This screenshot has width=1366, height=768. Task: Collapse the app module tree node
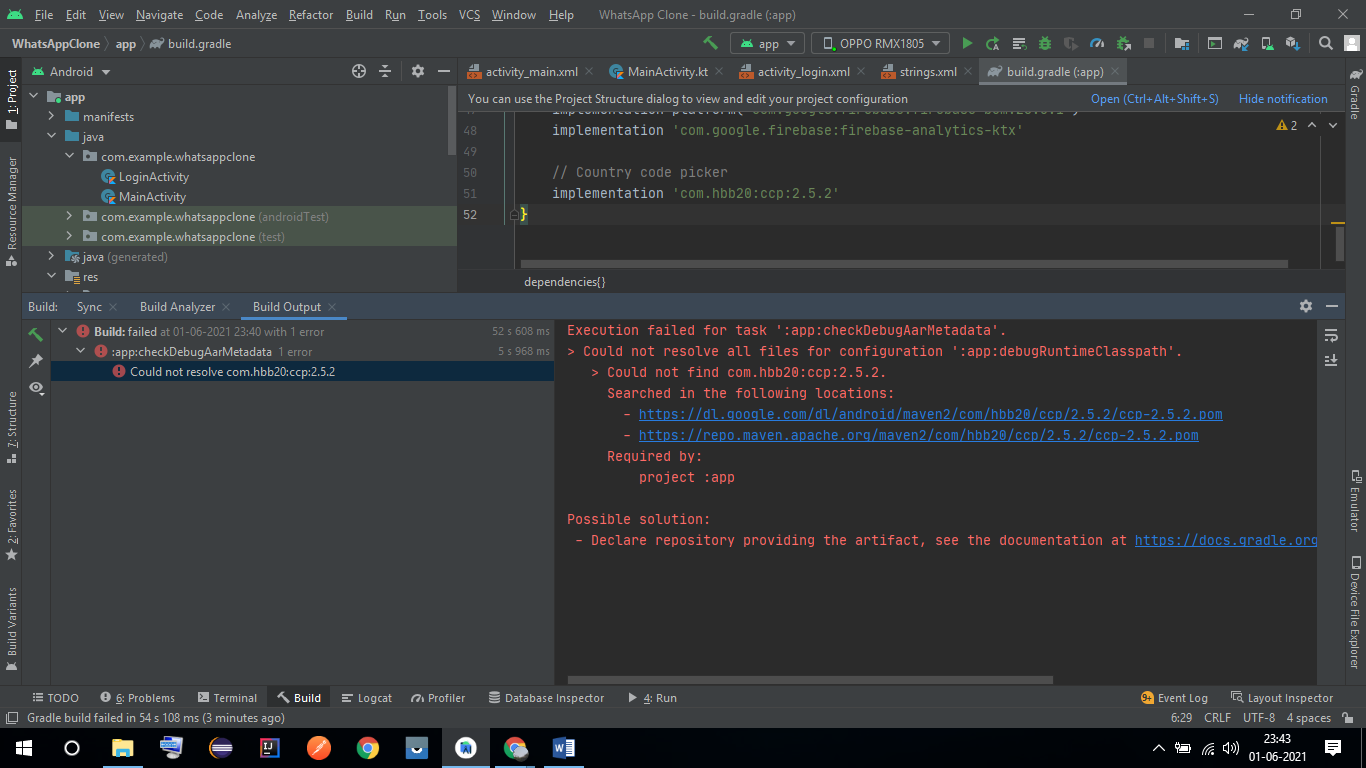33,97
